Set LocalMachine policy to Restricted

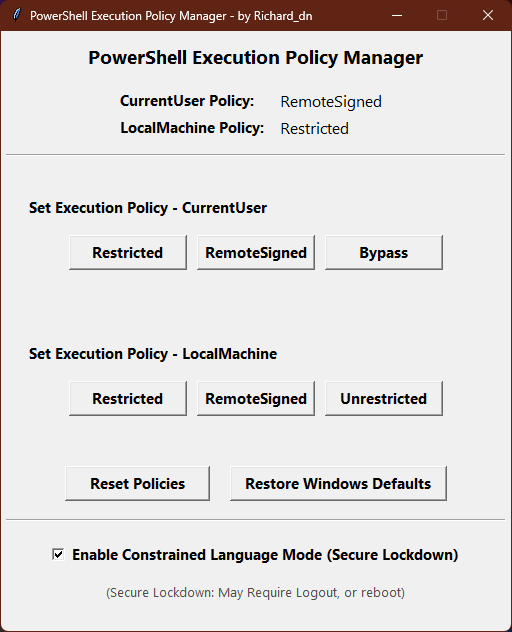click(128, 399)
